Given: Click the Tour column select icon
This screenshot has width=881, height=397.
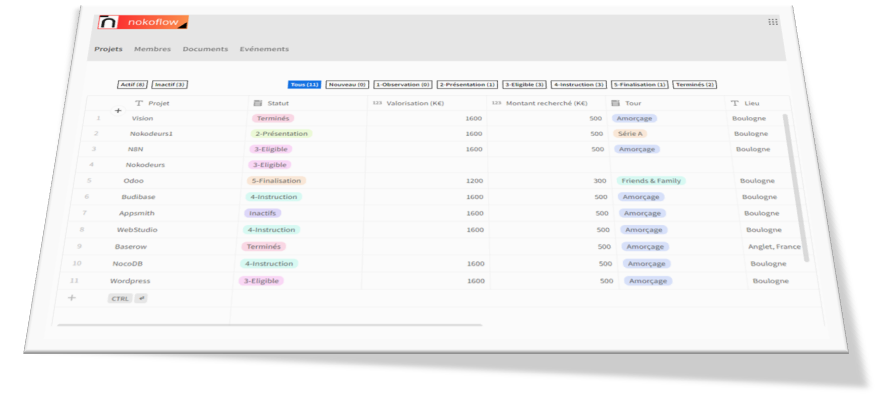Looking at the screenshot, I should pos(615,103).
